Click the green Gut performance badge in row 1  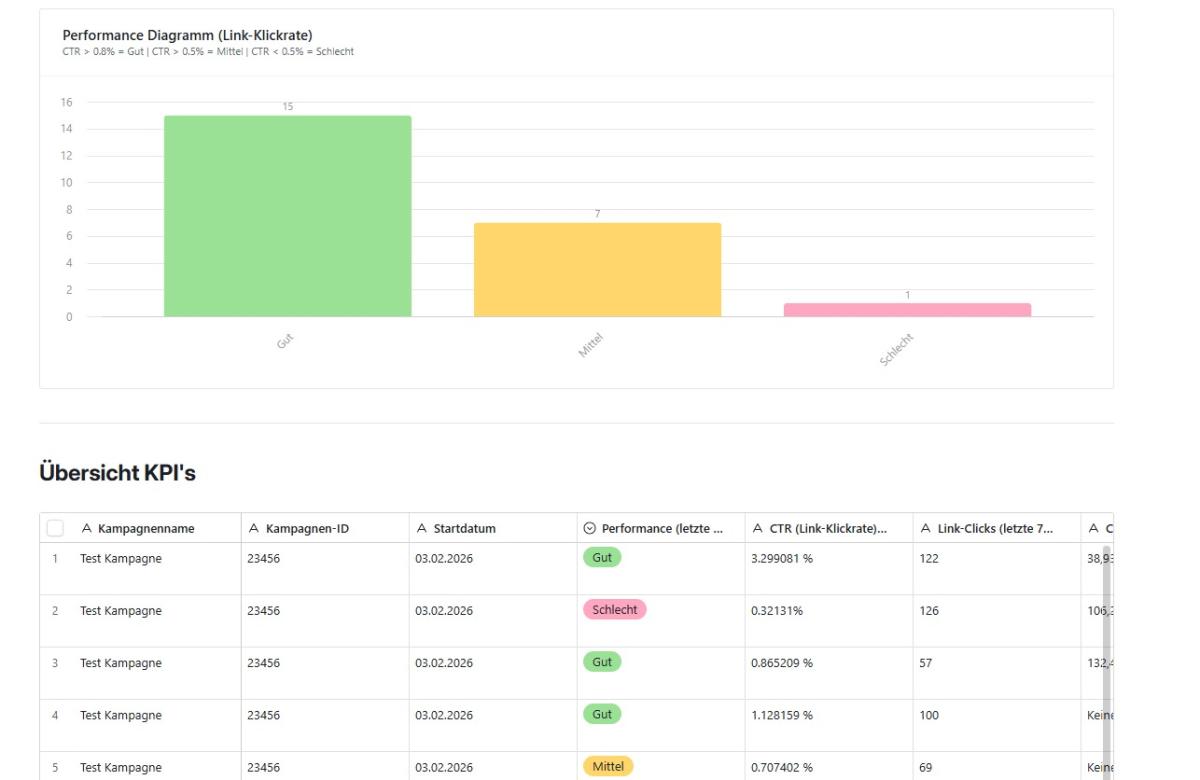point(602,557)
